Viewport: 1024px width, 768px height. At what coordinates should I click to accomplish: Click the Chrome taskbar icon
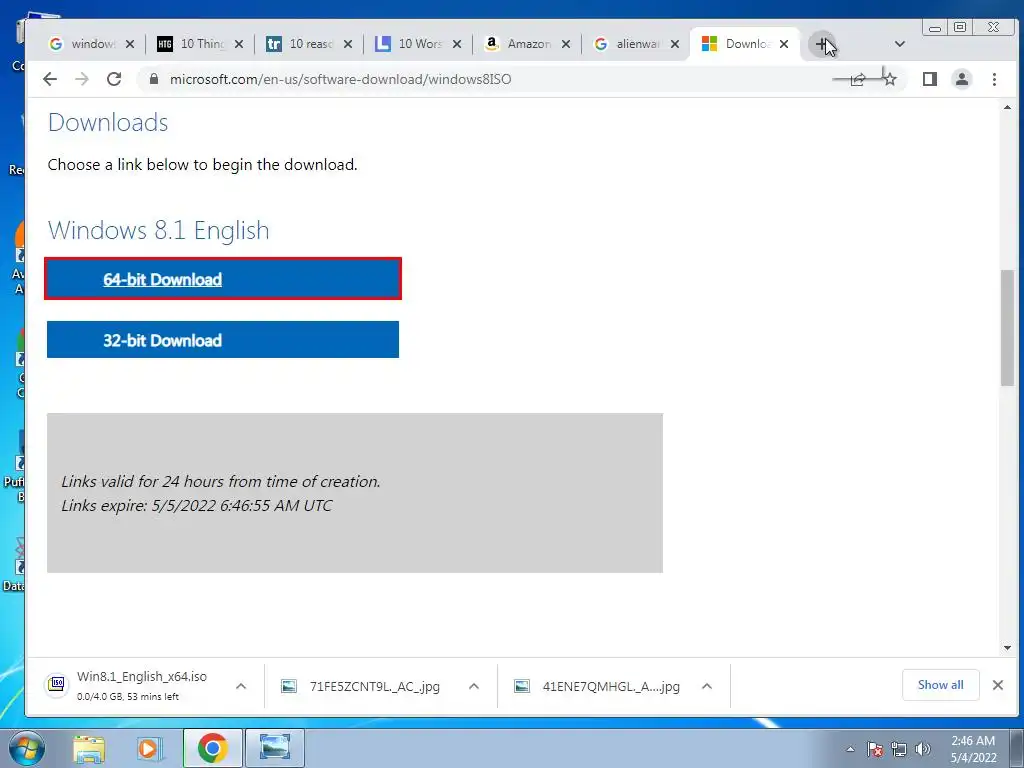tap(212, 748)
